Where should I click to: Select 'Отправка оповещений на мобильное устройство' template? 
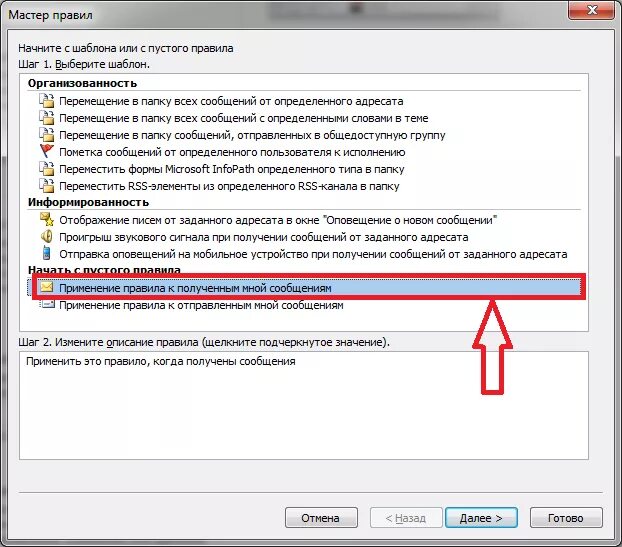(313, 254)
